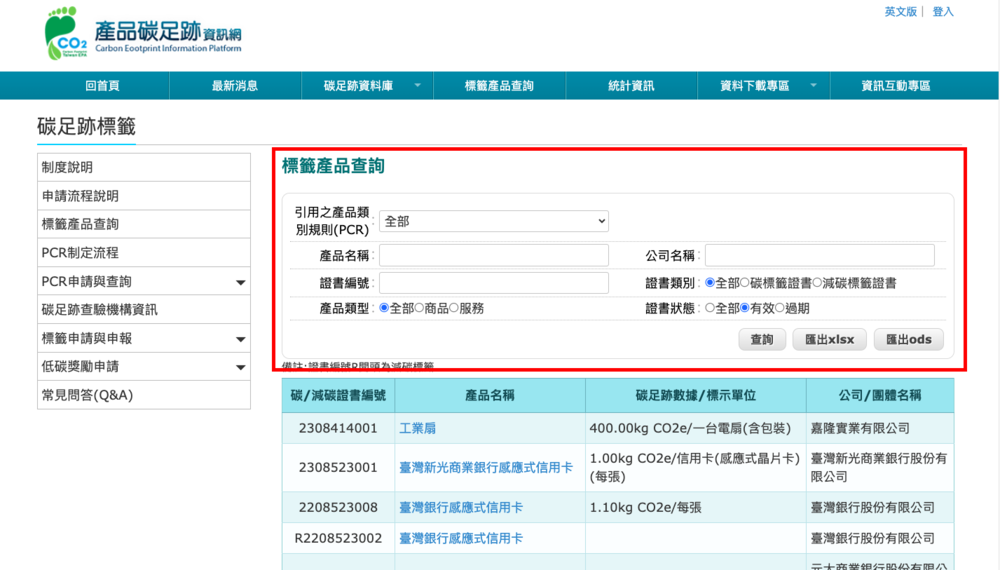Open the 工業扇 product link
1000x570 pixels.
tap(417, 428)
